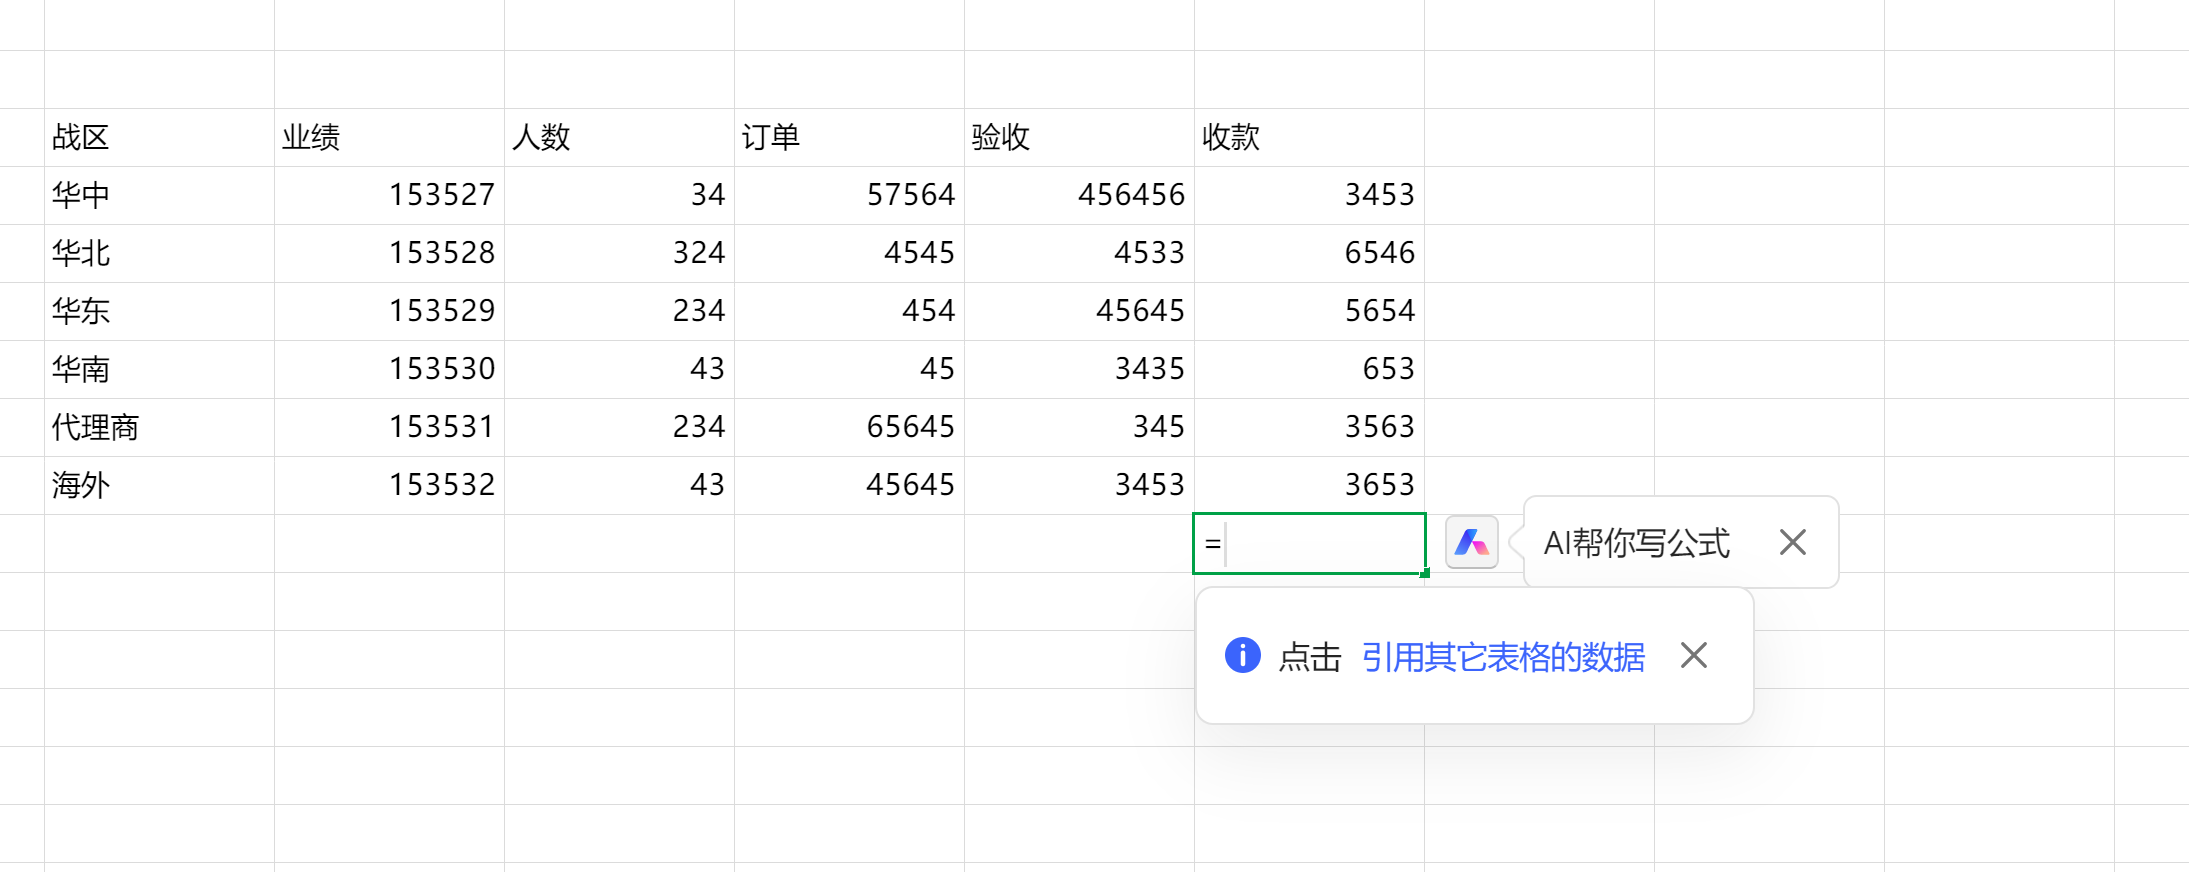Click the AI formula assistant icon

tap(1471, 543)
